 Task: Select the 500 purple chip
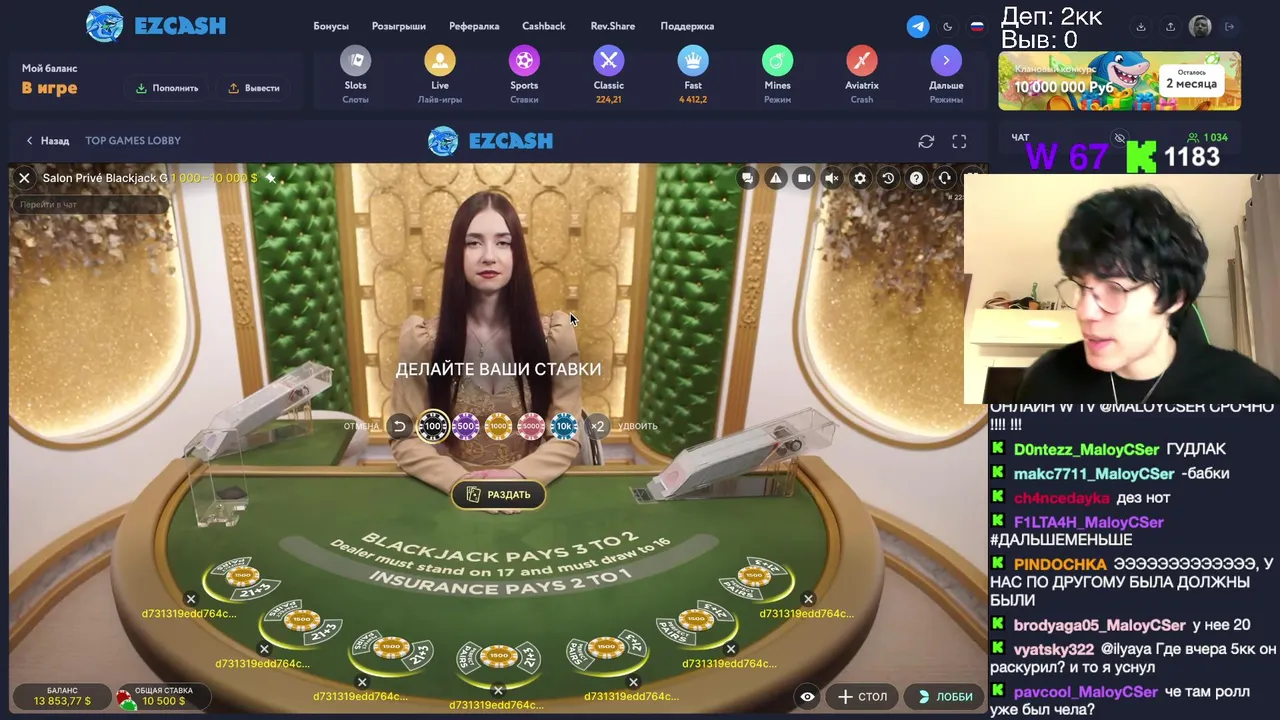pyautogui.click(x=466, y=426)
